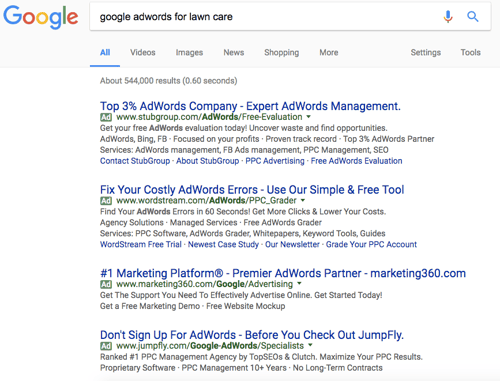This screenshot has height=381, width=500.
Task: Click the Free AdWords Evaluation sitelink
Action: [x=357, y=161]
